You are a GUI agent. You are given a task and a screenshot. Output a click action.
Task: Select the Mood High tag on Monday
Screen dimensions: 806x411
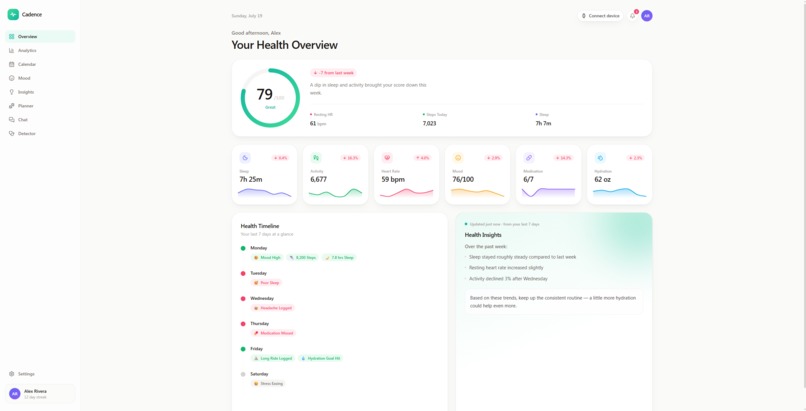267,257
